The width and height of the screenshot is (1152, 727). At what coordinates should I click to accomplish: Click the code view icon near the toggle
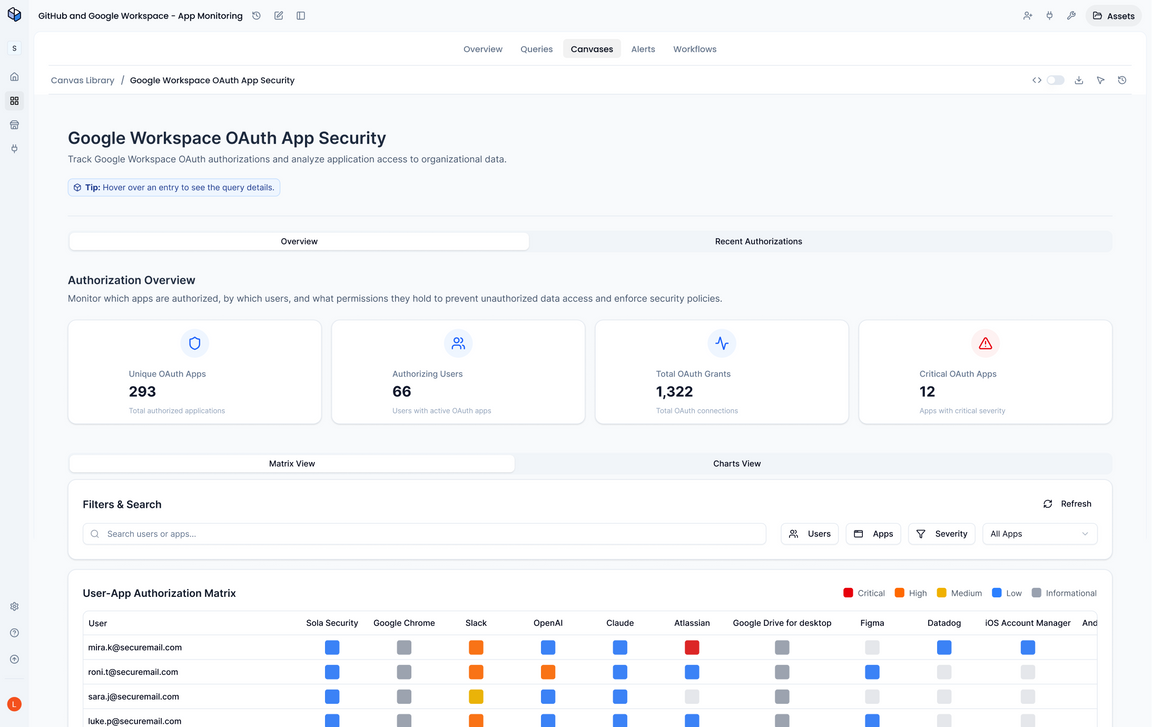(x=1037, y=79)
